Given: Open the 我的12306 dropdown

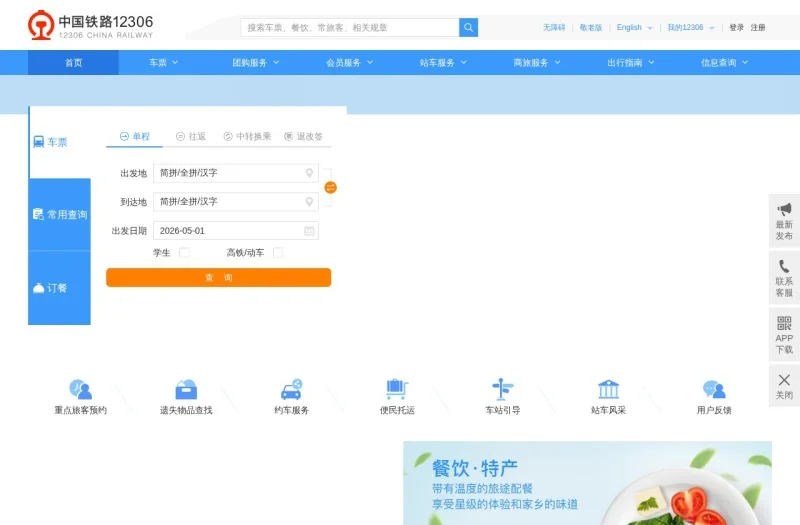Looking at the screenshot, I should [691, 28].
